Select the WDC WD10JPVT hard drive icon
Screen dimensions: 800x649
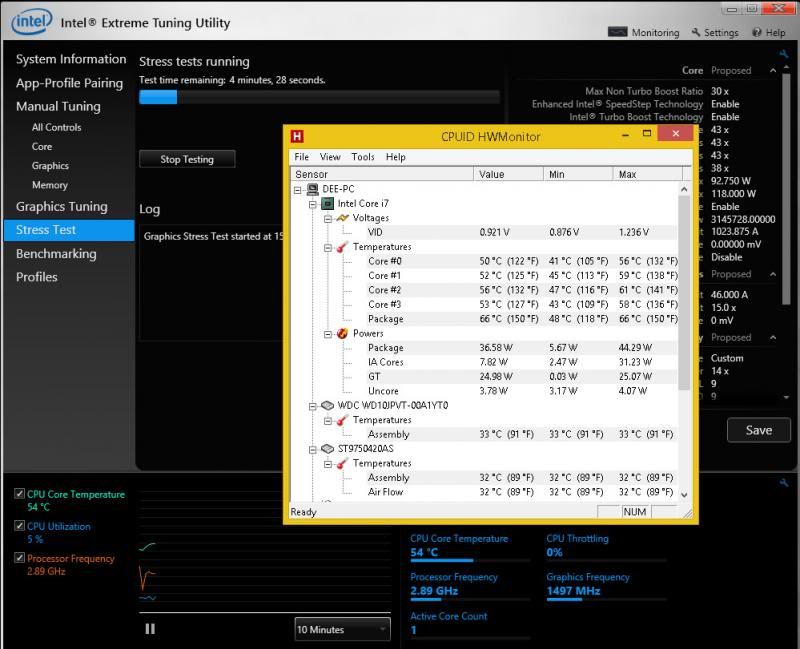(328, 406)
